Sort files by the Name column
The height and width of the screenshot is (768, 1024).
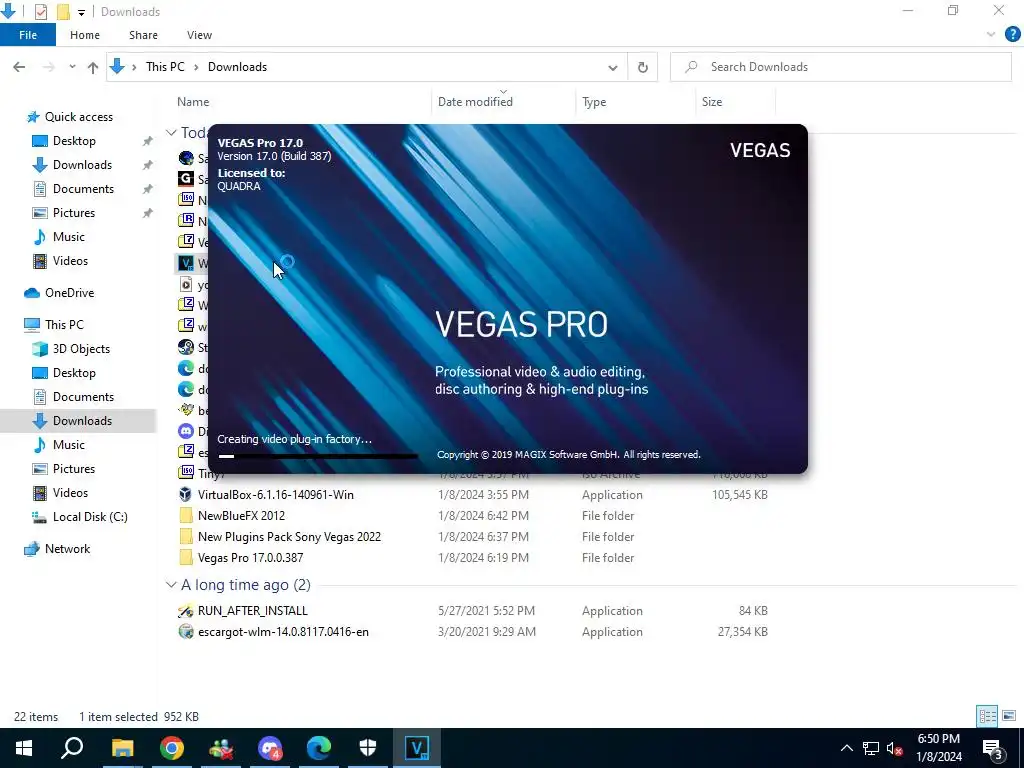pos(193,102)
